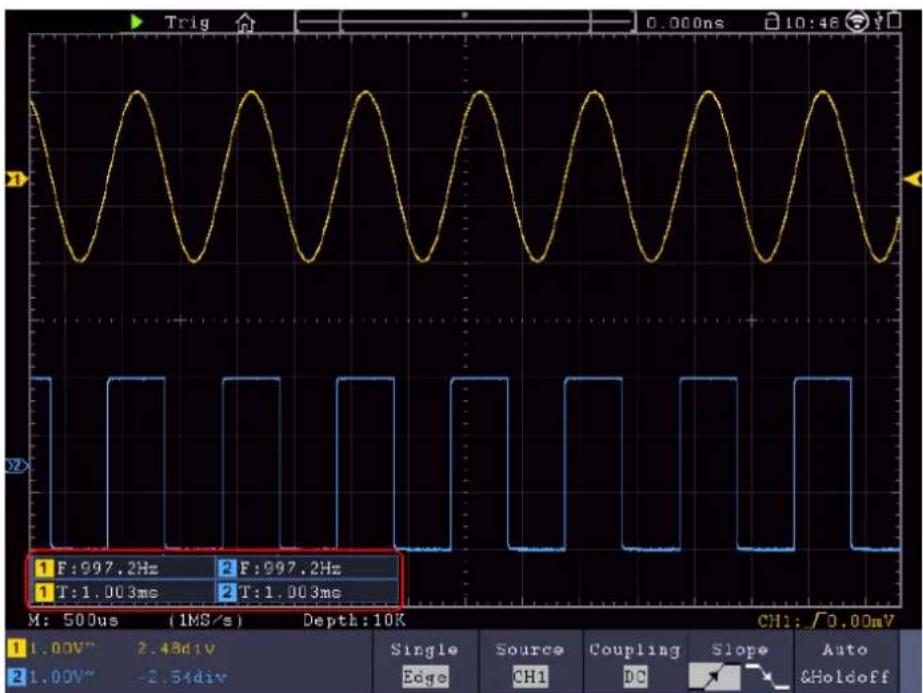
Task: Open the Single Edge trigger menu
Action: [x=425, y=662]
